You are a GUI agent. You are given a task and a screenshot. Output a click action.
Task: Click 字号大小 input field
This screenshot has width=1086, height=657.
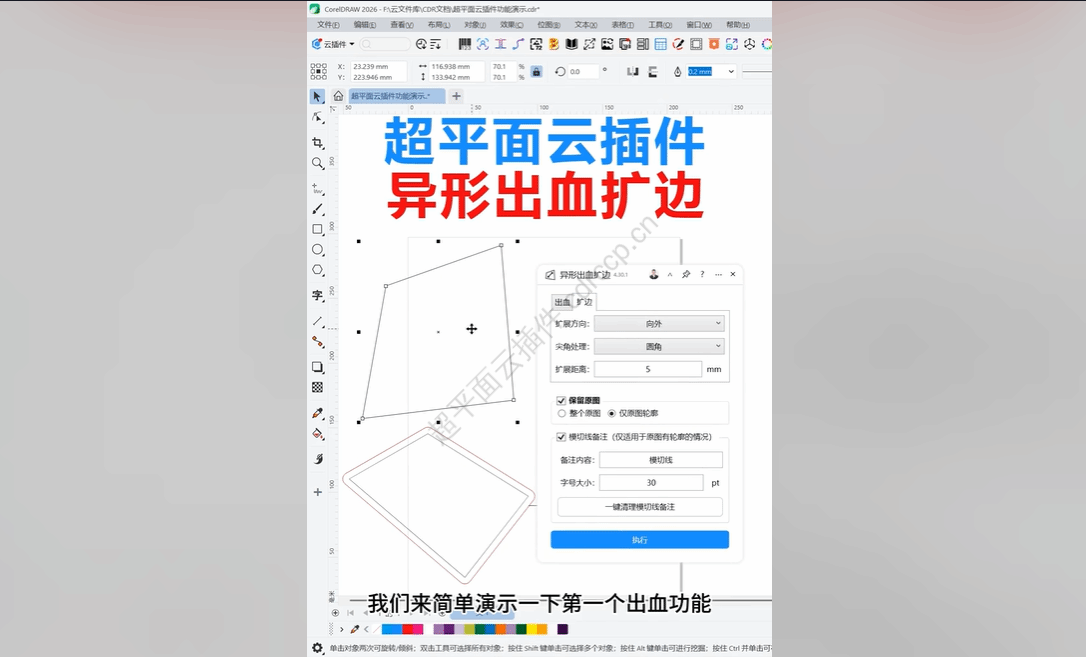pyautogui.click(x=651, y=483)
